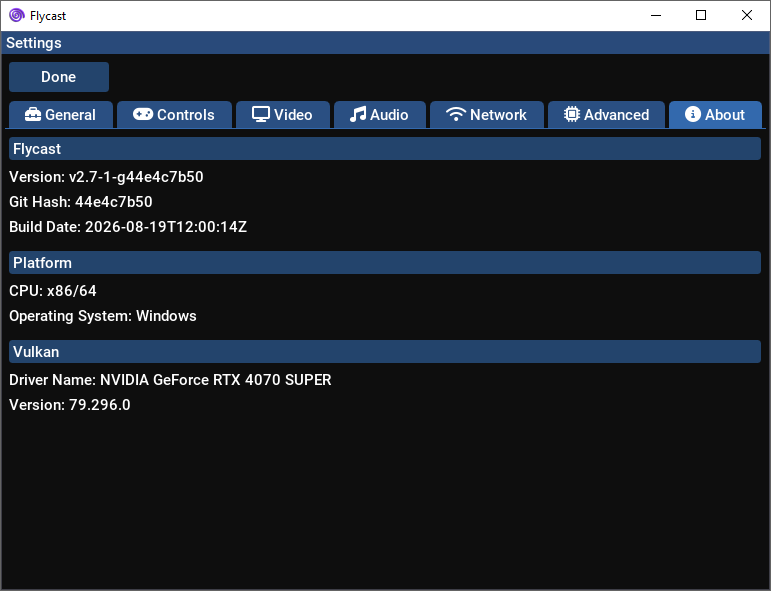771x591 pixels.
Task: Click the Version v2.7-1-g44e4c7b50 text
Action: 106,177
